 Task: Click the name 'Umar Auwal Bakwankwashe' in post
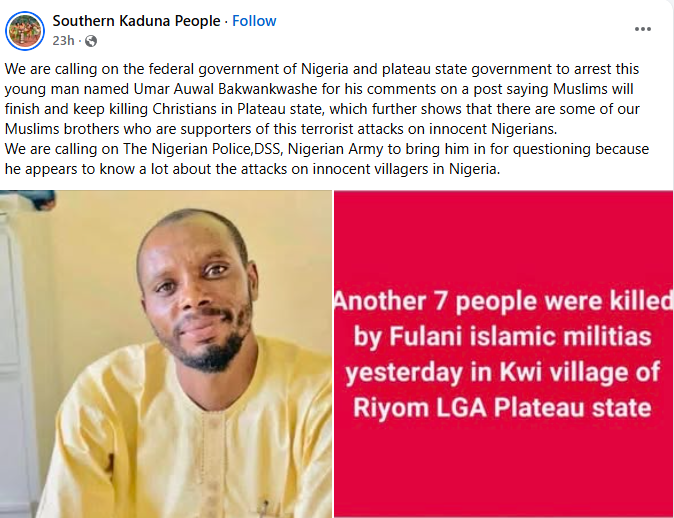pyautogui.click(x=240, y=91)
